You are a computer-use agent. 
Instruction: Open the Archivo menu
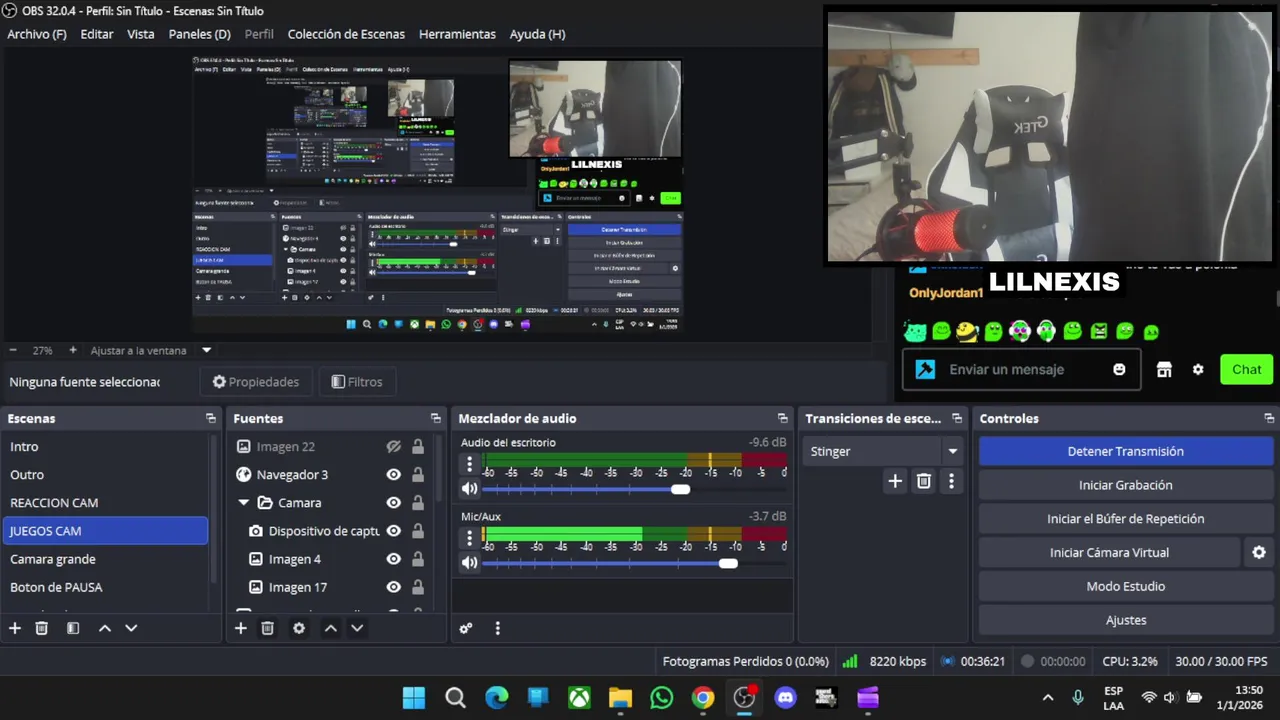click(37, 34)
